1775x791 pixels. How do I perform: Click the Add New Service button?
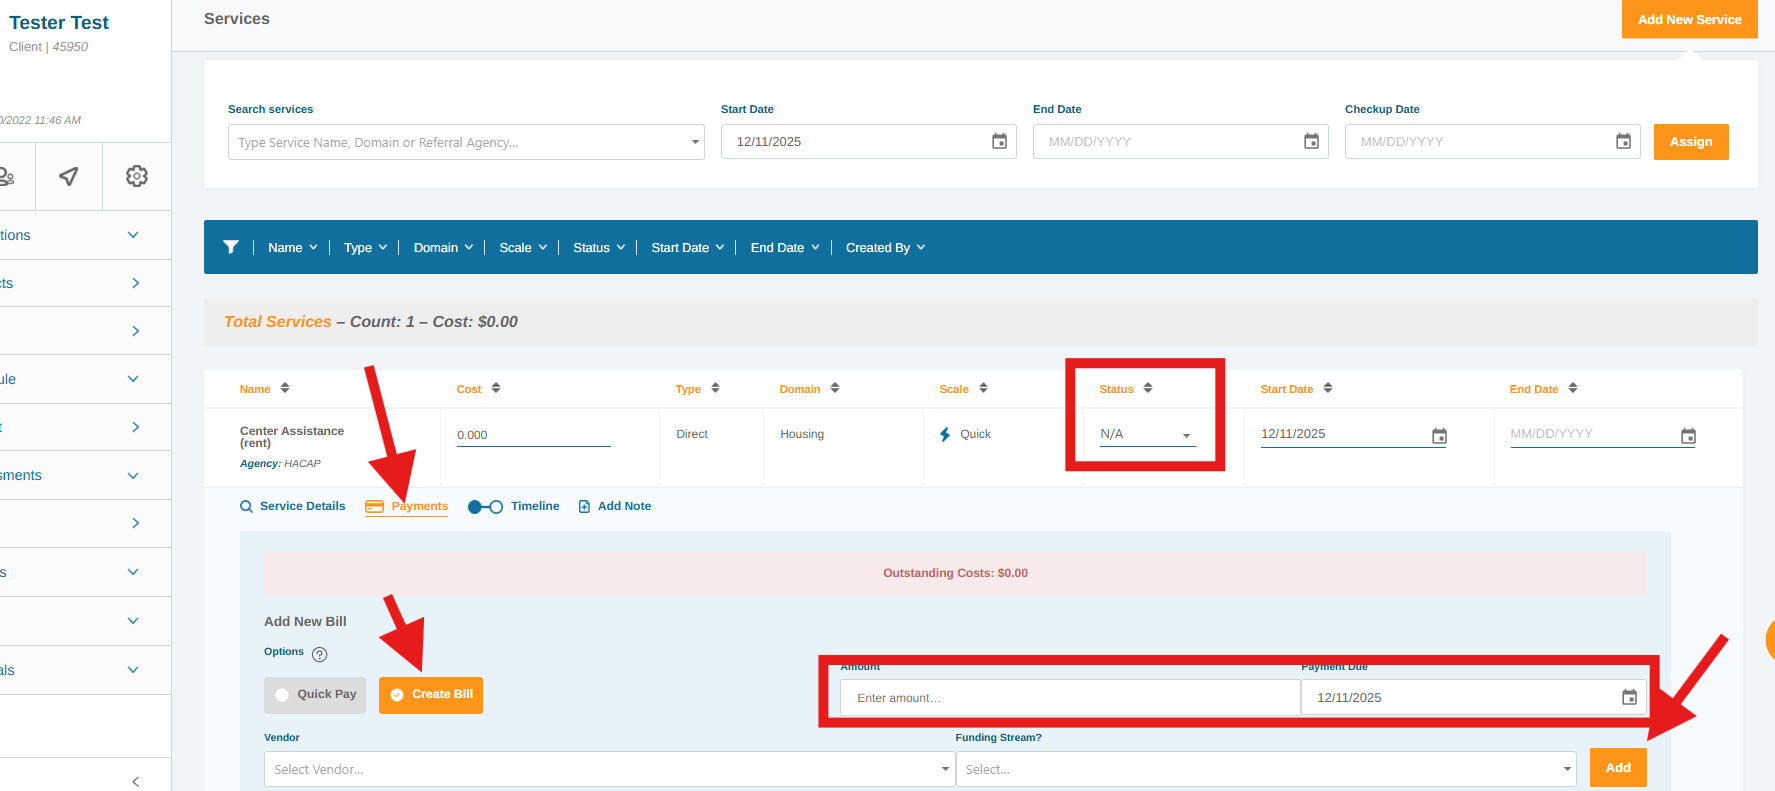coord(1689,19)
